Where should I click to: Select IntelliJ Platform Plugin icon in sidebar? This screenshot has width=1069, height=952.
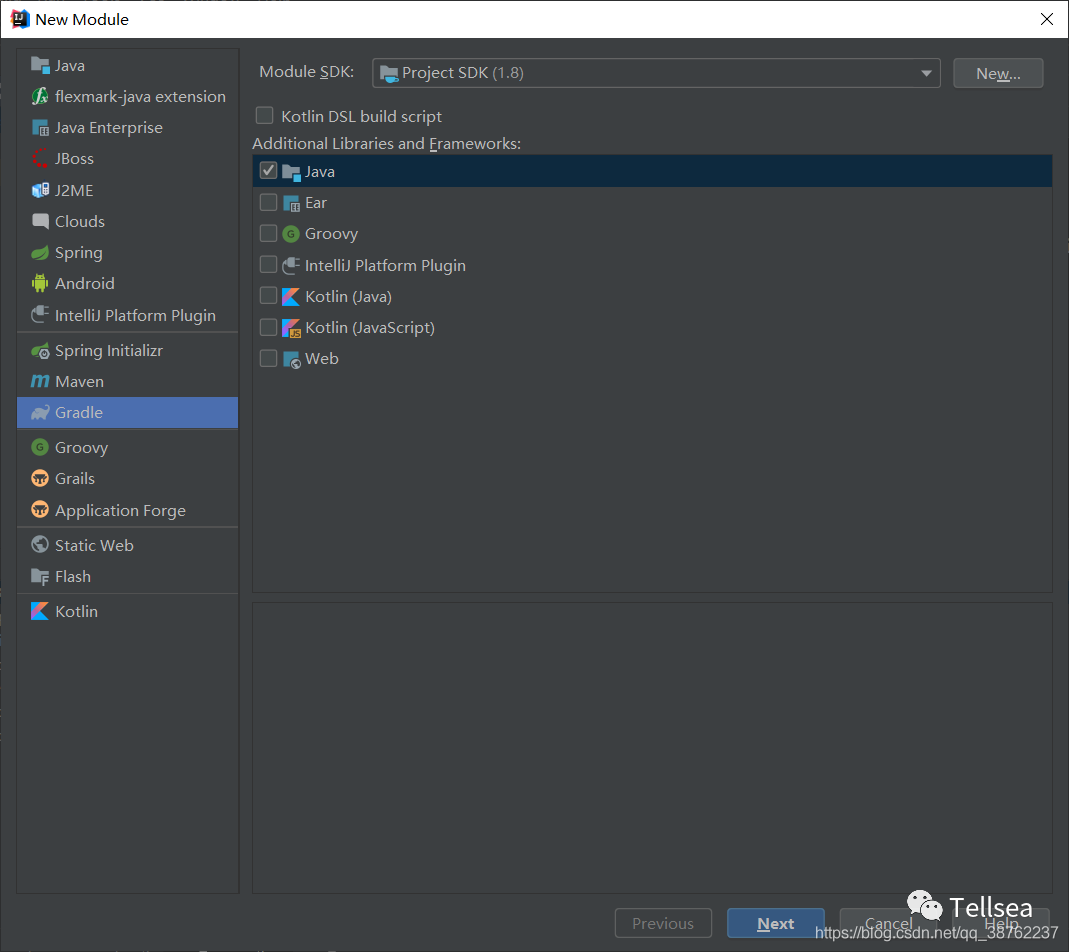point(40,315)
